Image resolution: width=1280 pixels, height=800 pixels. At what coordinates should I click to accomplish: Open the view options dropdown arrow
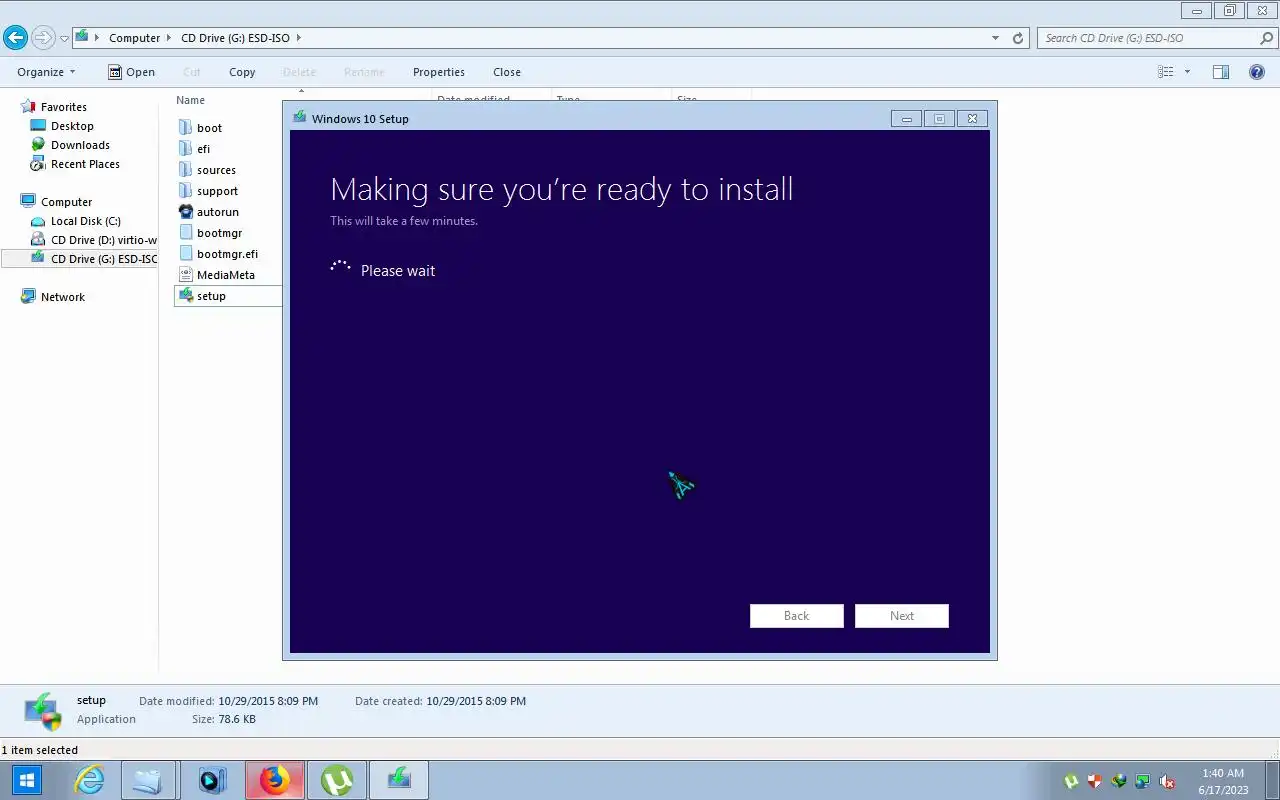click(1187, 72)
